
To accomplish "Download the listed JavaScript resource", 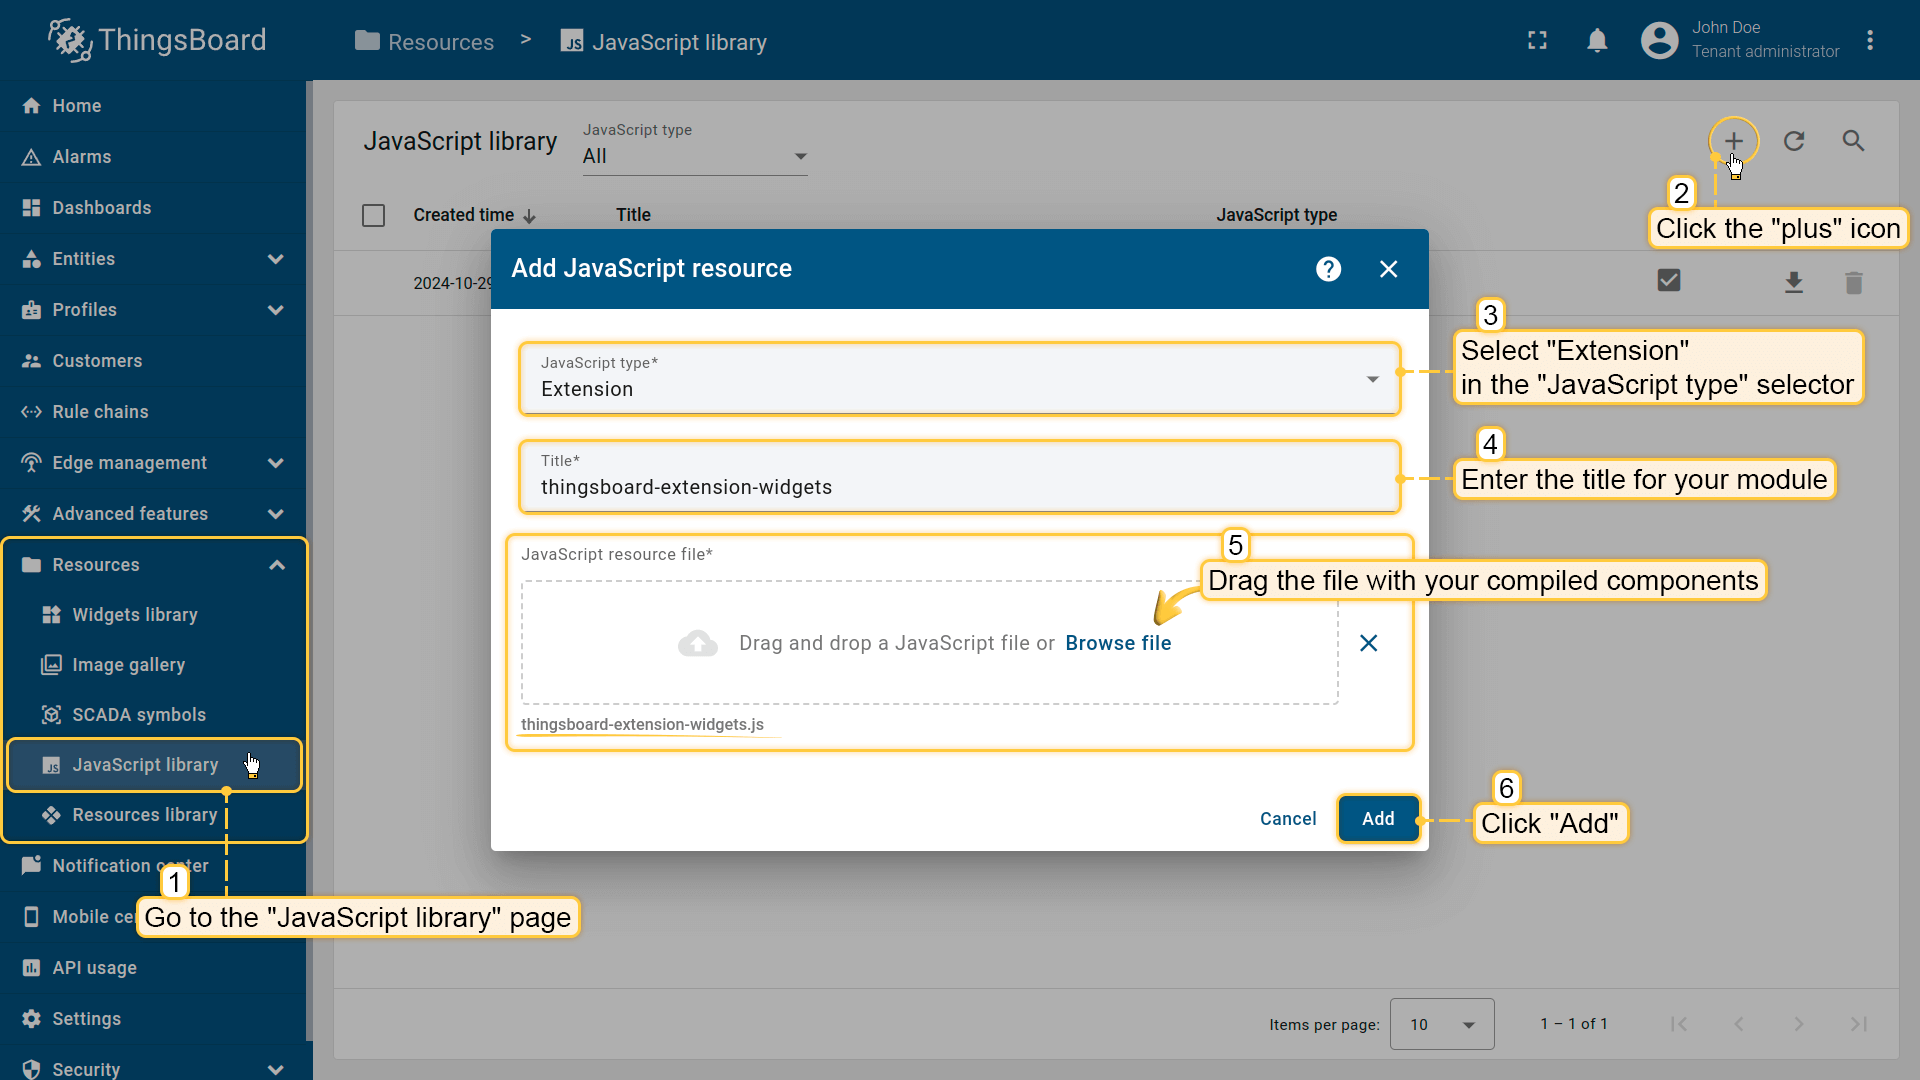I will coord(1794,283).
